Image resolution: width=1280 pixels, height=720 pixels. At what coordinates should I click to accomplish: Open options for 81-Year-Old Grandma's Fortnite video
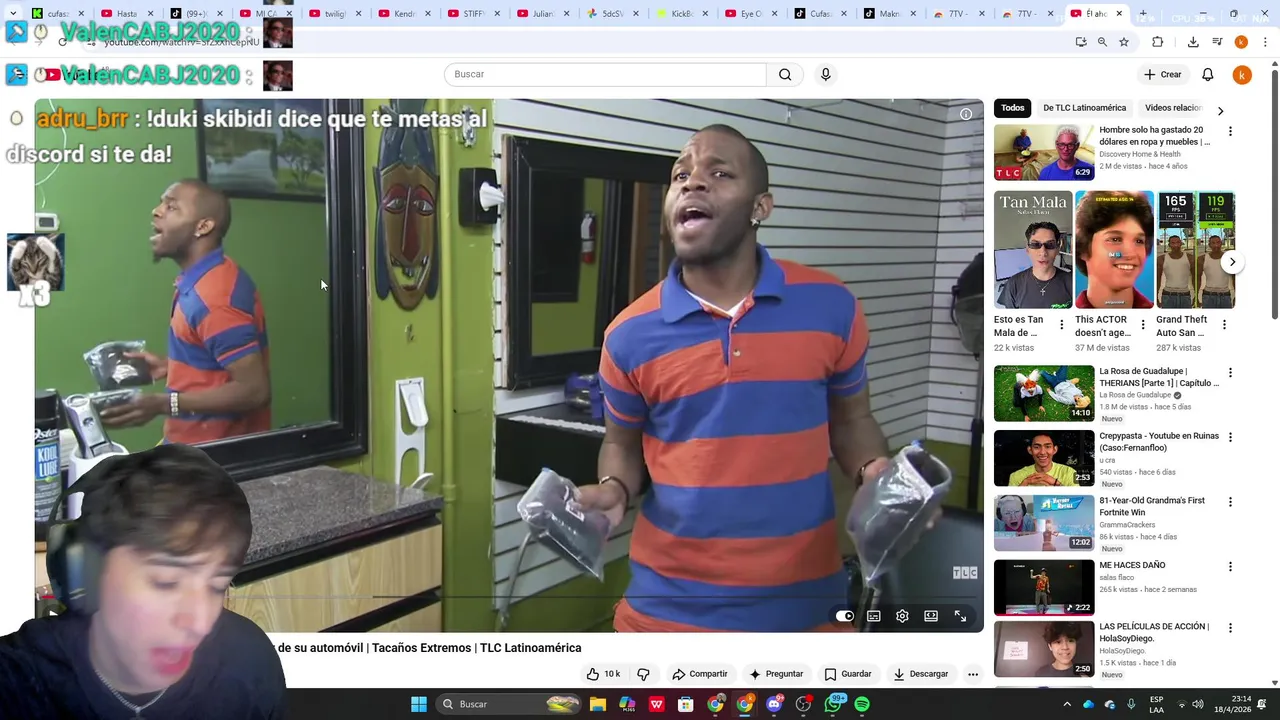tap(1230, 502)
